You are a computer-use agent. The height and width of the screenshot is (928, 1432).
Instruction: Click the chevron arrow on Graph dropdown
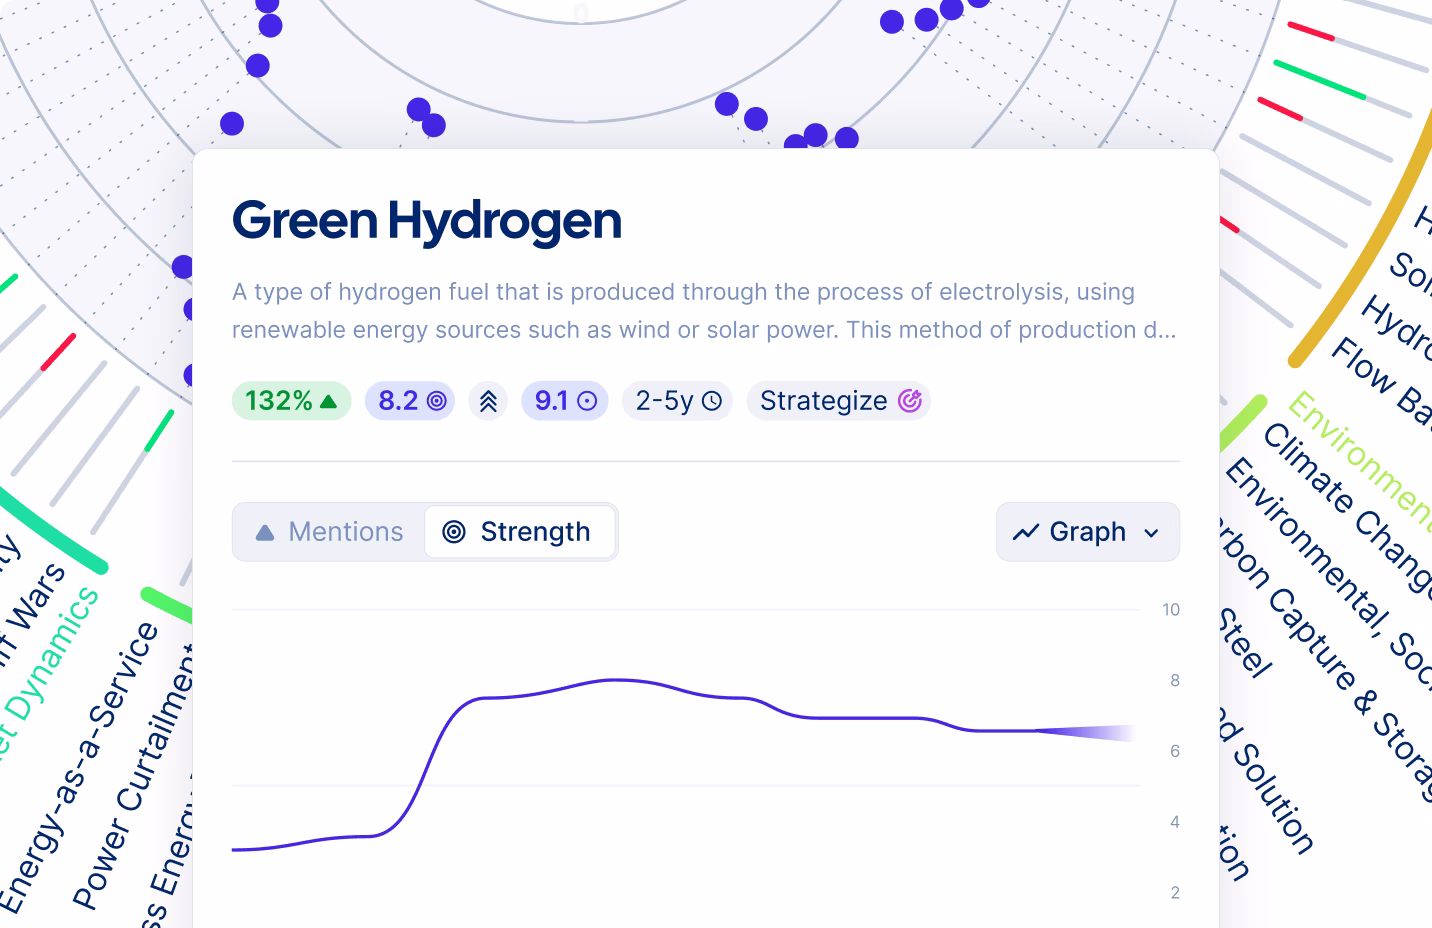point(1152,533)
